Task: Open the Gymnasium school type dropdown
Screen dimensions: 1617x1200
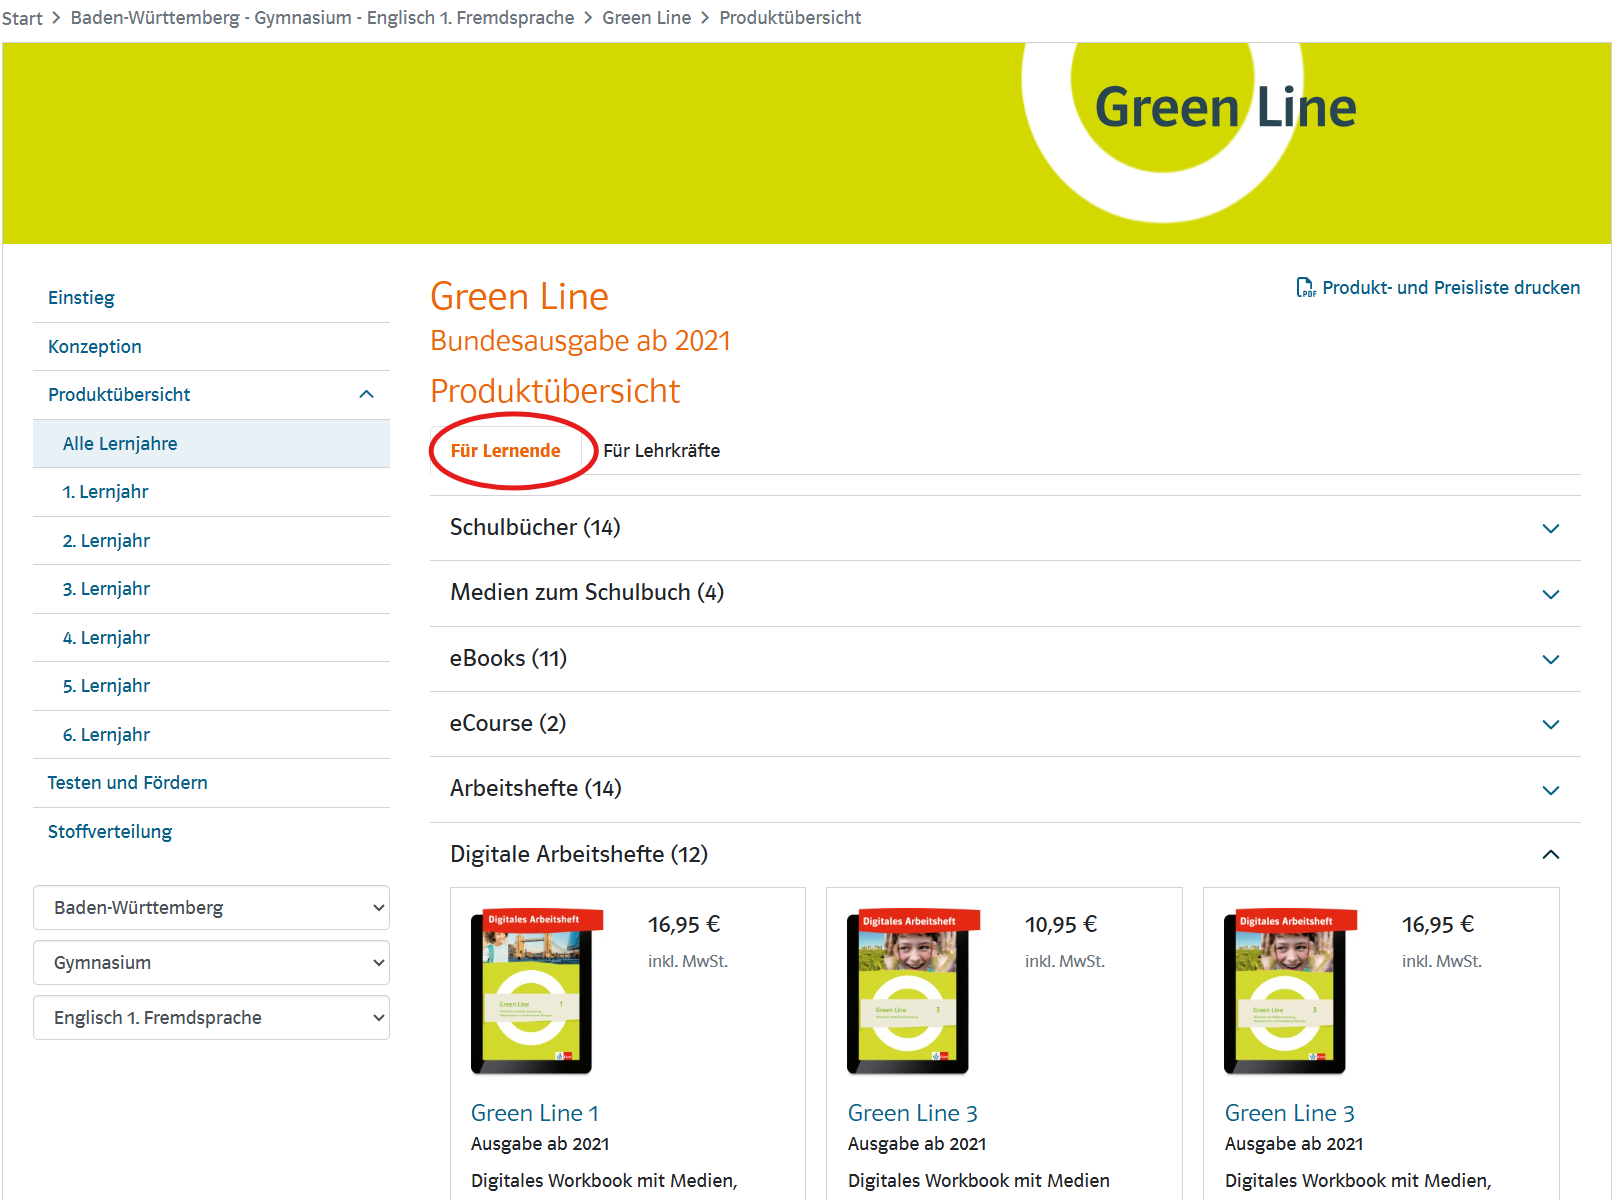Action: [x=211, y=963]
